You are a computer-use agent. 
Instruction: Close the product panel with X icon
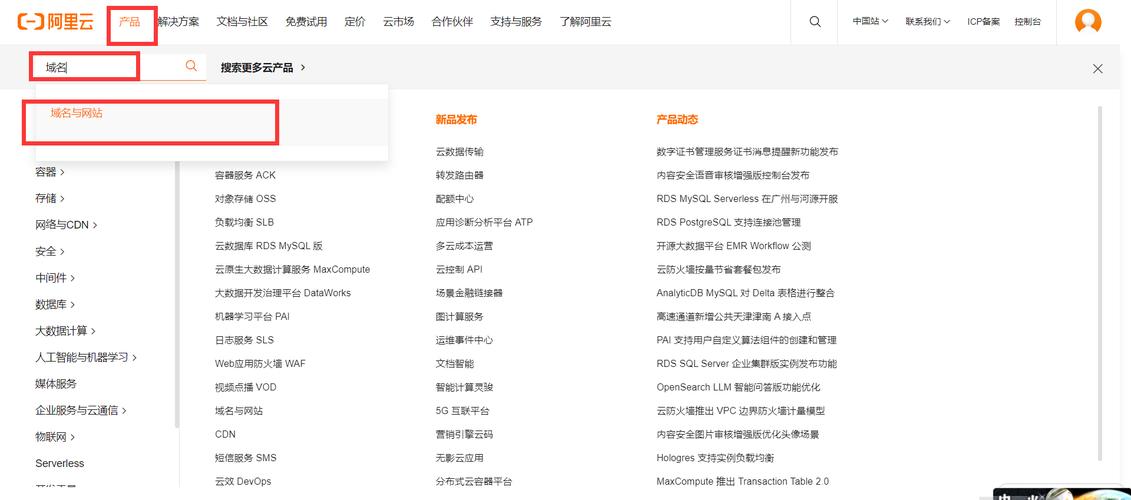tap(1097, 69)
